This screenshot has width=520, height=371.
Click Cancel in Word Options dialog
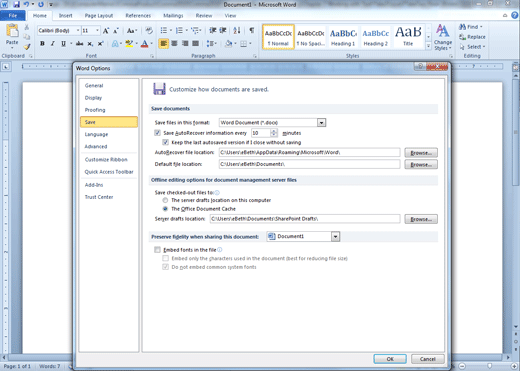tap(428, 359)
